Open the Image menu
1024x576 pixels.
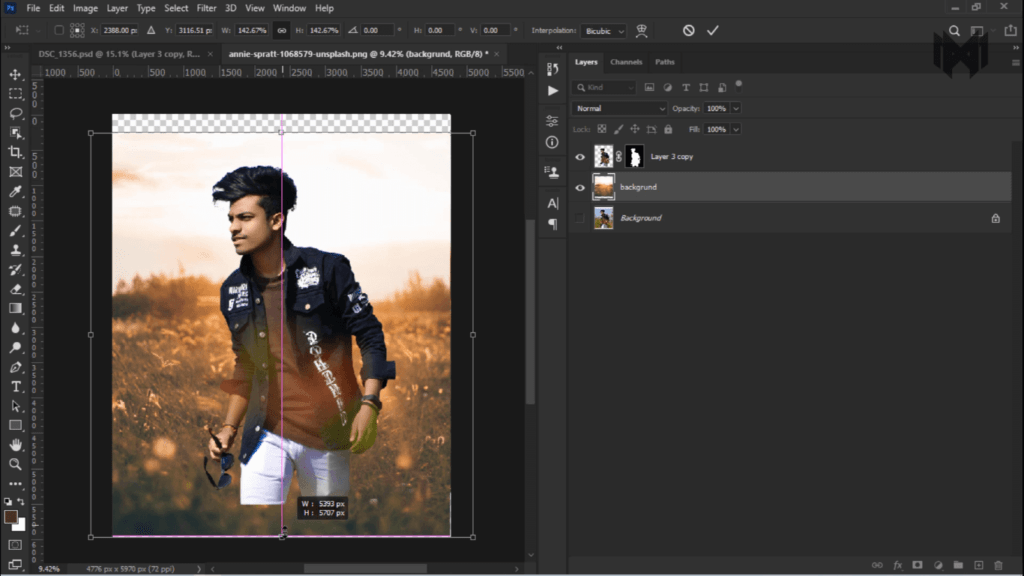pyautogui.click(x=85, y=8)
